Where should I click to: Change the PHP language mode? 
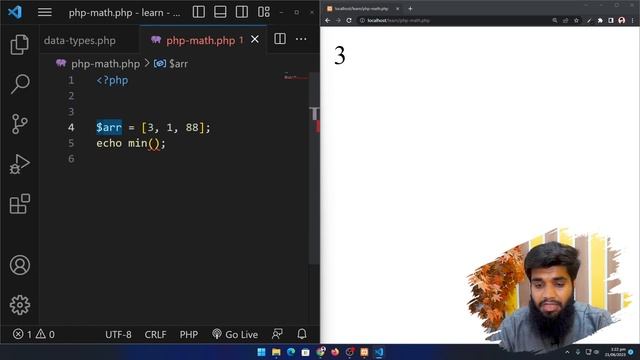pos(189,335)
